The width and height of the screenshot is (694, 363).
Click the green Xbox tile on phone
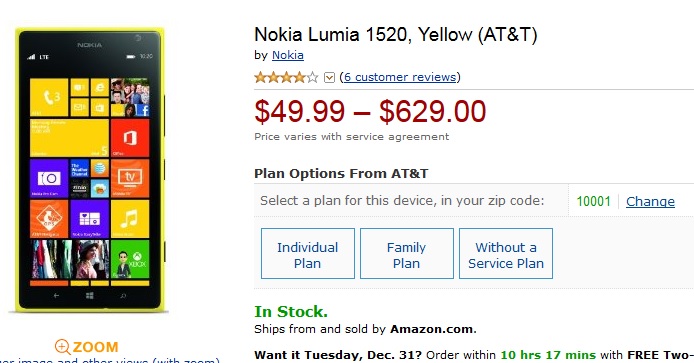point(130,259)
